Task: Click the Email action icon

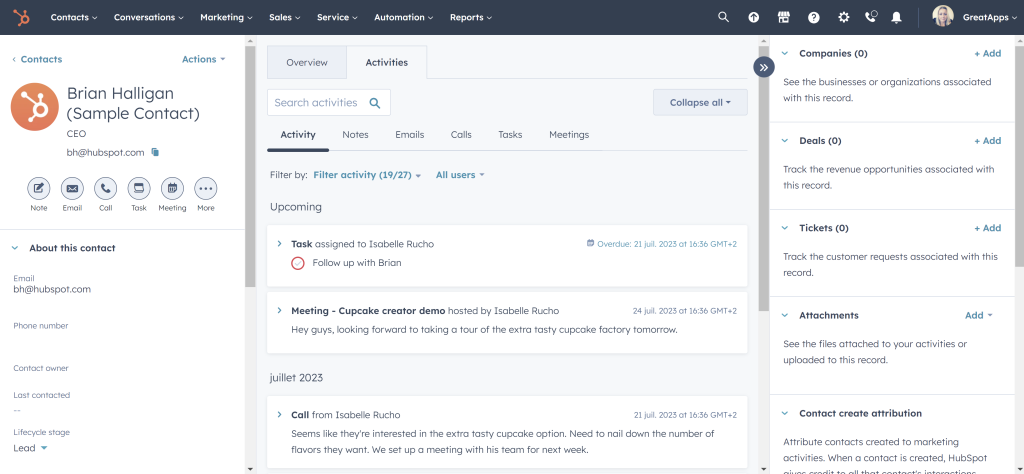Action: [72, 189]
